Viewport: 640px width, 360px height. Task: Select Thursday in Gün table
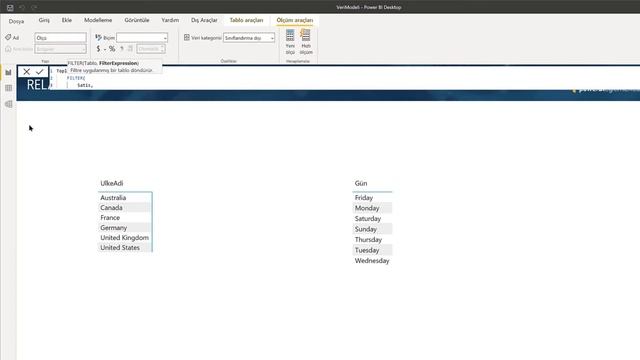point(368,240)
